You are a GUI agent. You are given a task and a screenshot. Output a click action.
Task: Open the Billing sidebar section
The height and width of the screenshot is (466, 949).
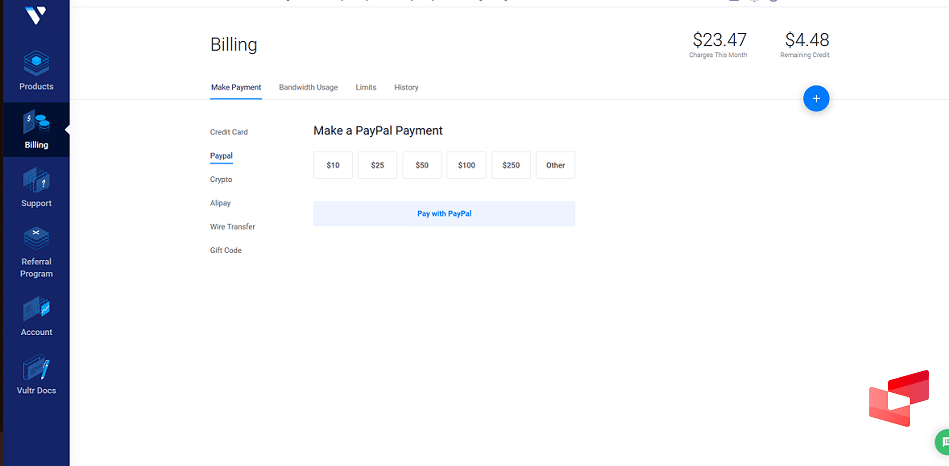click(36, 130)
